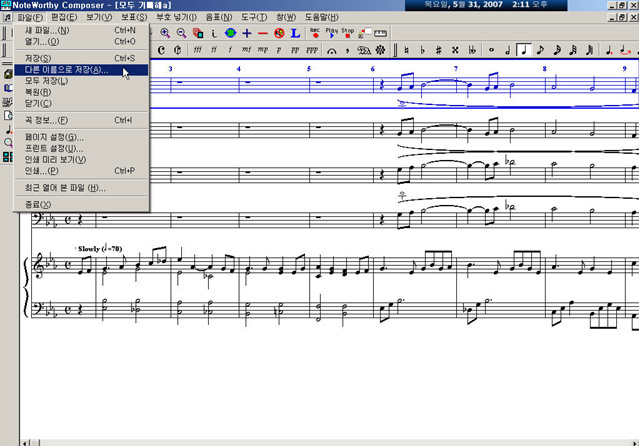Toggle the natural accidental
639x446 pixels.
click(406, 50)
